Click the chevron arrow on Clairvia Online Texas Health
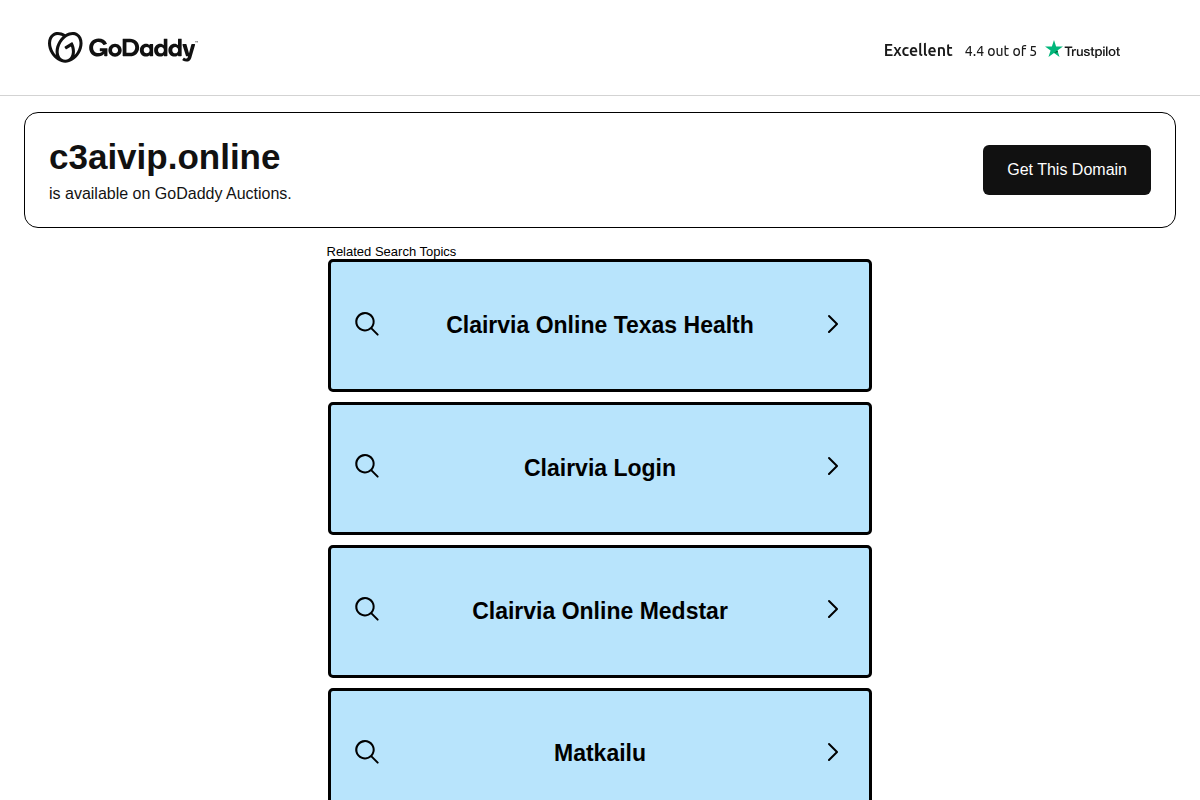The height and width of the screenshot is (800, 1200). click(833, 324)
